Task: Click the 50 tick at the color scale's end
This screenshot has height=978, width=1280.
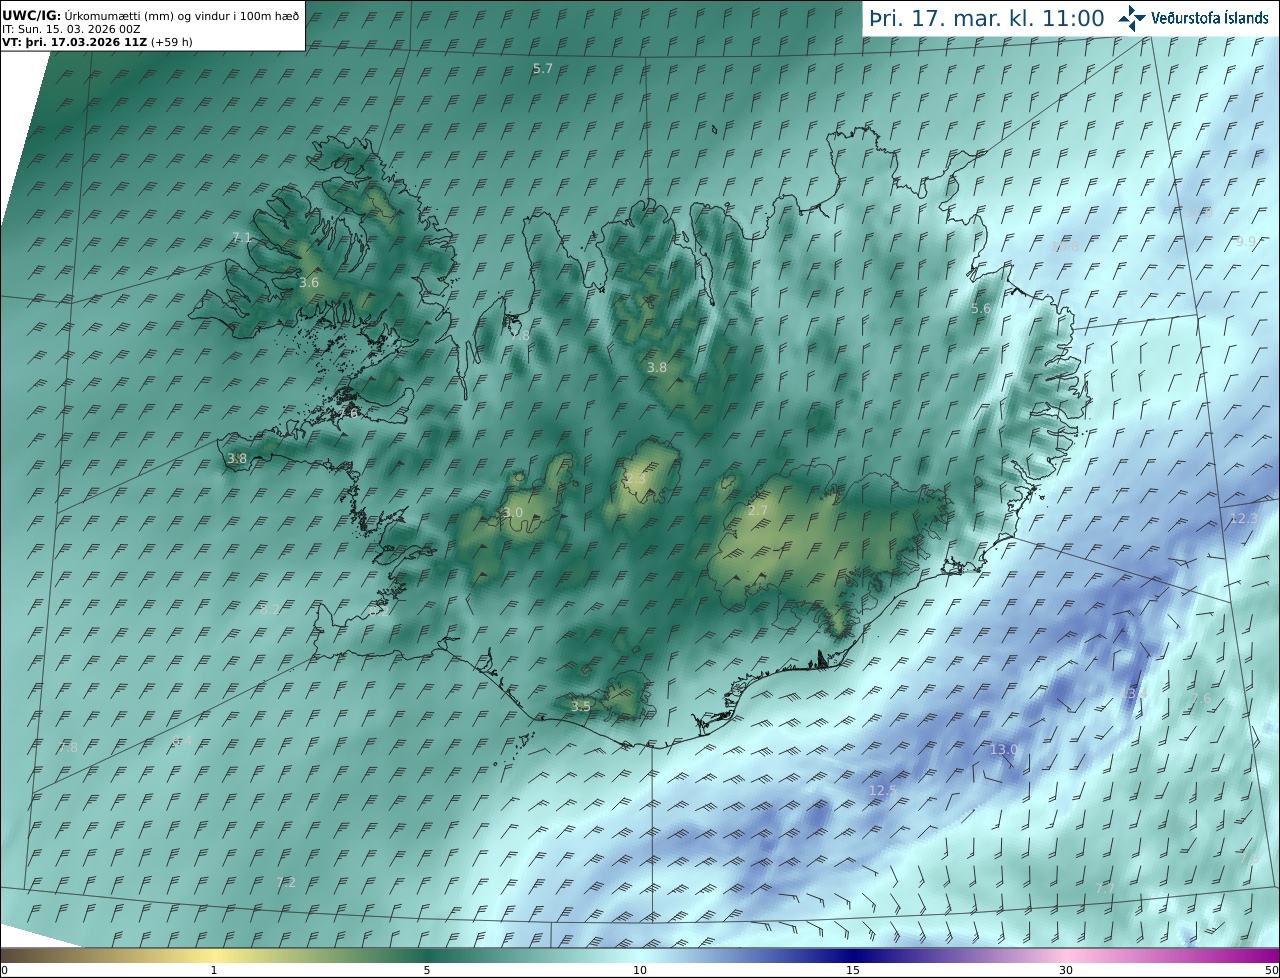Action: click(x=1272, y=970)
